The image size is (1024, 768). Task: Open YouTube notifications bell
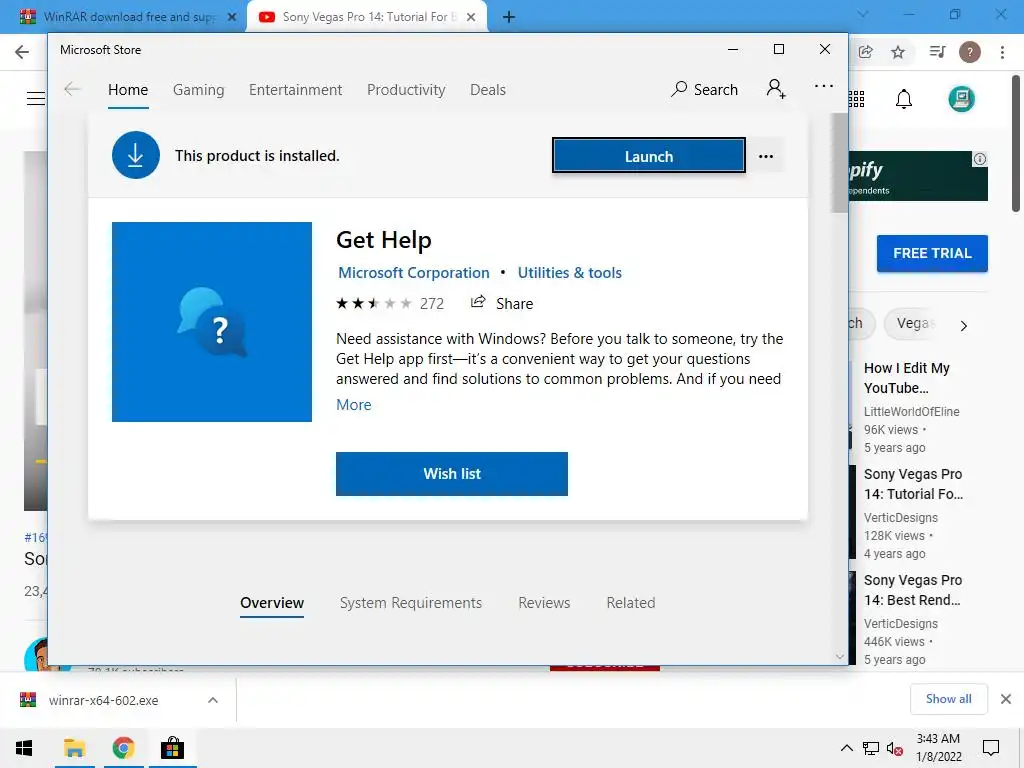click(904, 99)
